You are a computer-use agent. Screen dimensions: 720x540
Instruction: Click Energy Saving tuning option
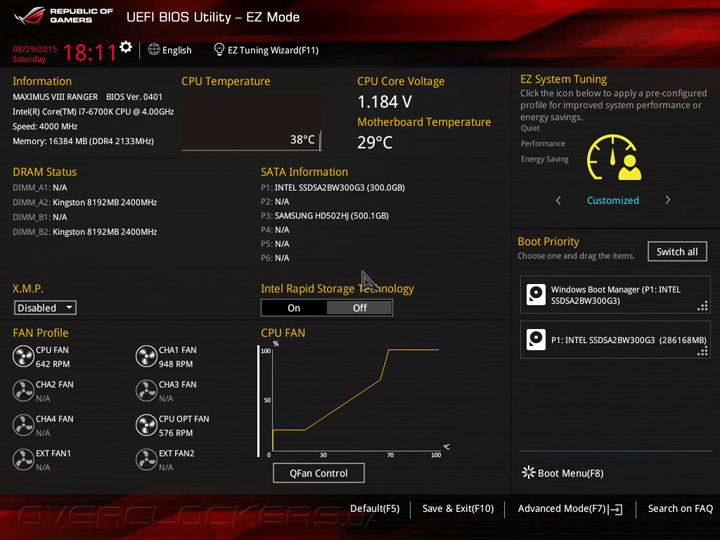545,159
